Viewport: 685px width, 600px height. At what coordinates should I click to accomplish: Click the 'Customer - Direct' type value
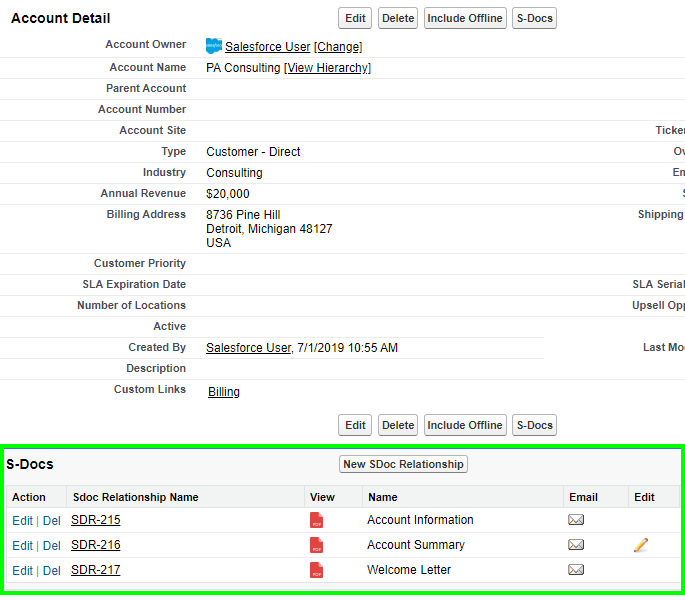click(x=253, y=152)
